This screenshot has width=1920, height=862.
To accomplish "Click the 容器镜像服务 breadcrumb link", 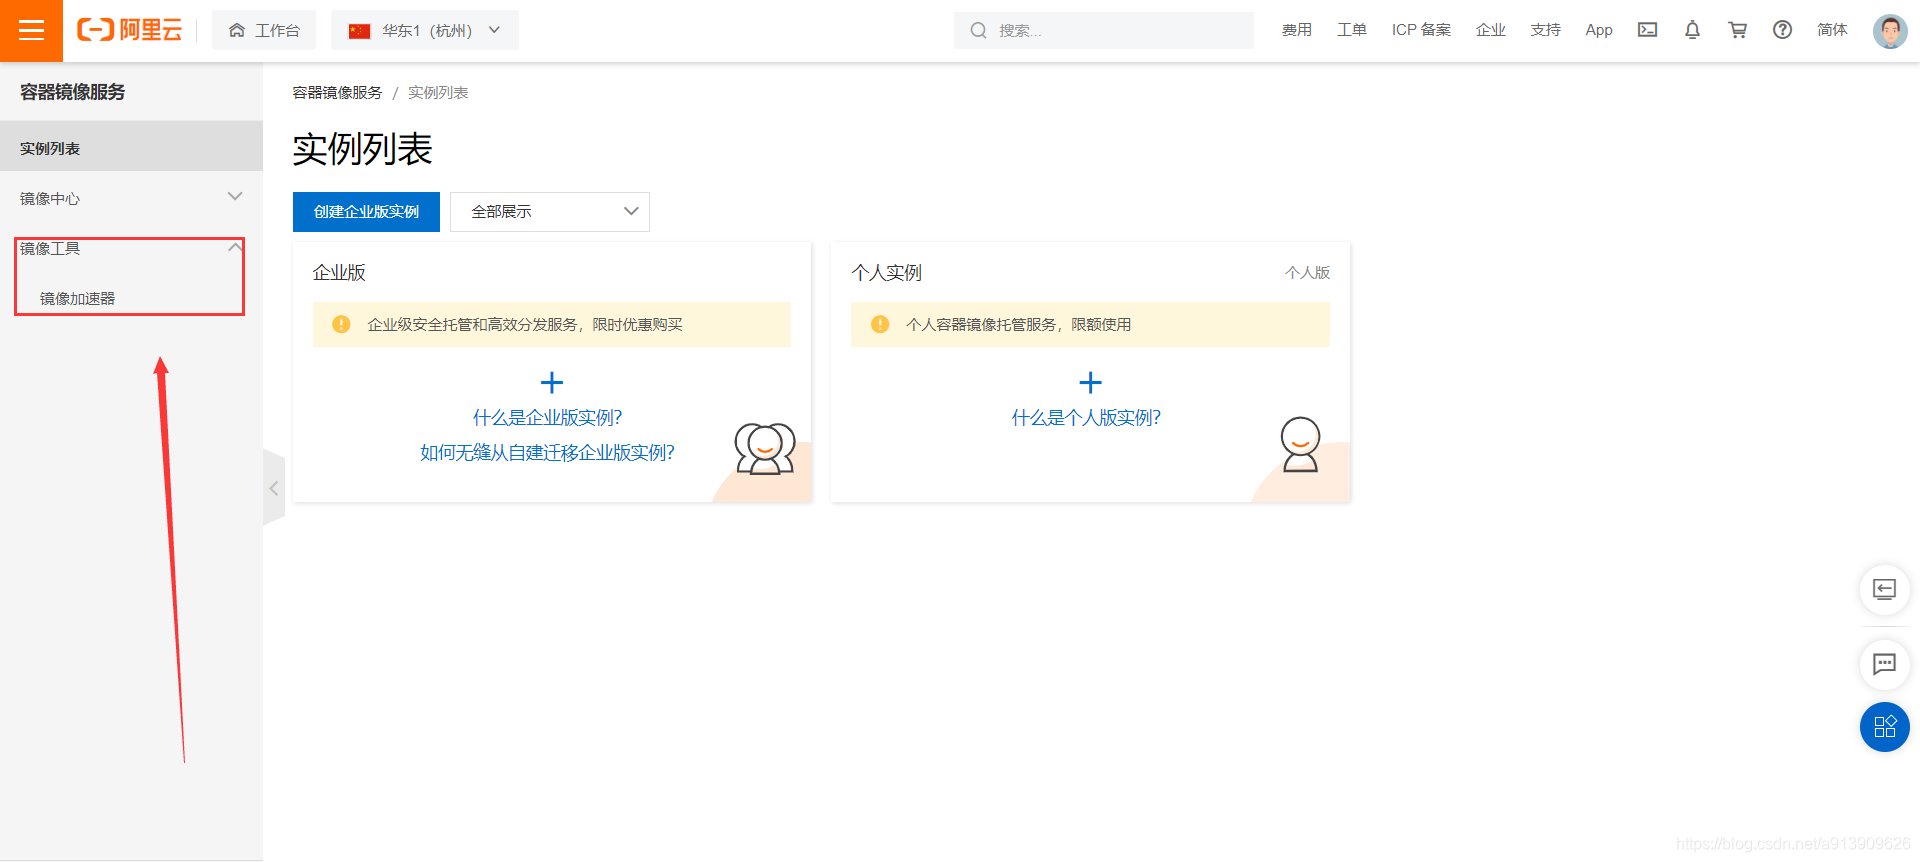I will click(337, 92).
